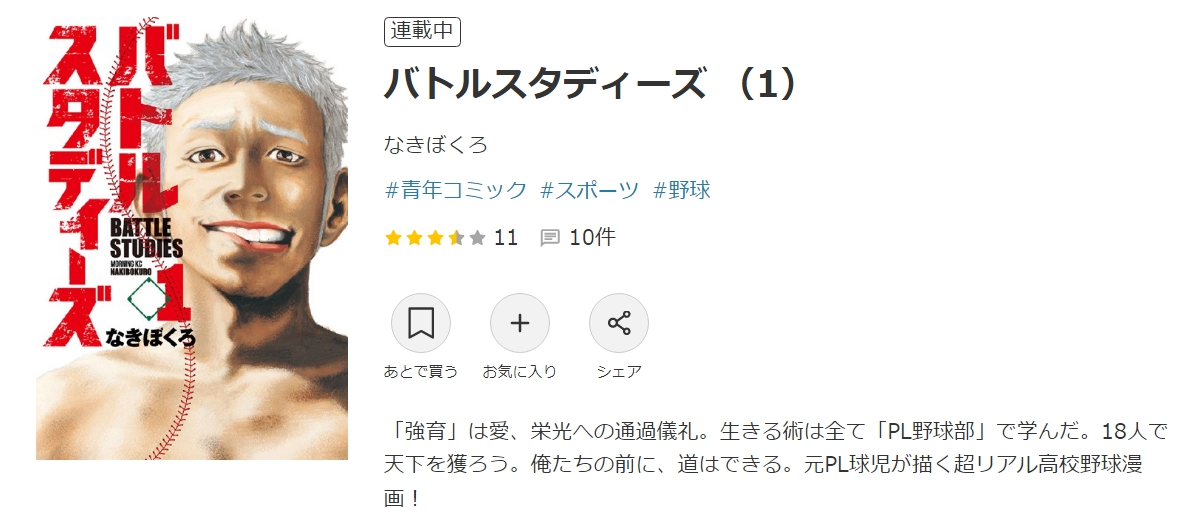Click the rating number 11
The height and width of the screenshot is (532, 1184).
506,238
